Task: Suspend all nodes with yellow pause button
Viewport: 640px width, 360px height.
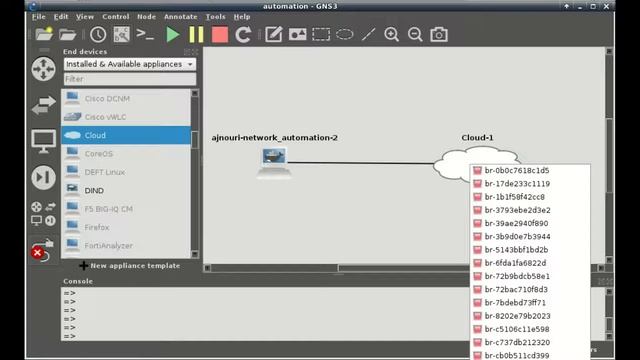Action: [x=196, y=35]
